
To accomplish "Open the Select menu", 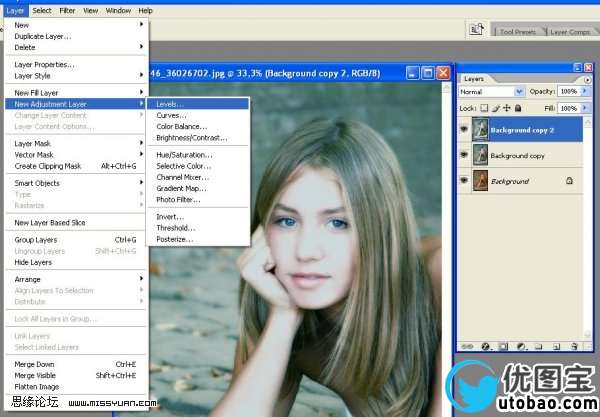I will click(x=42, y=11).
